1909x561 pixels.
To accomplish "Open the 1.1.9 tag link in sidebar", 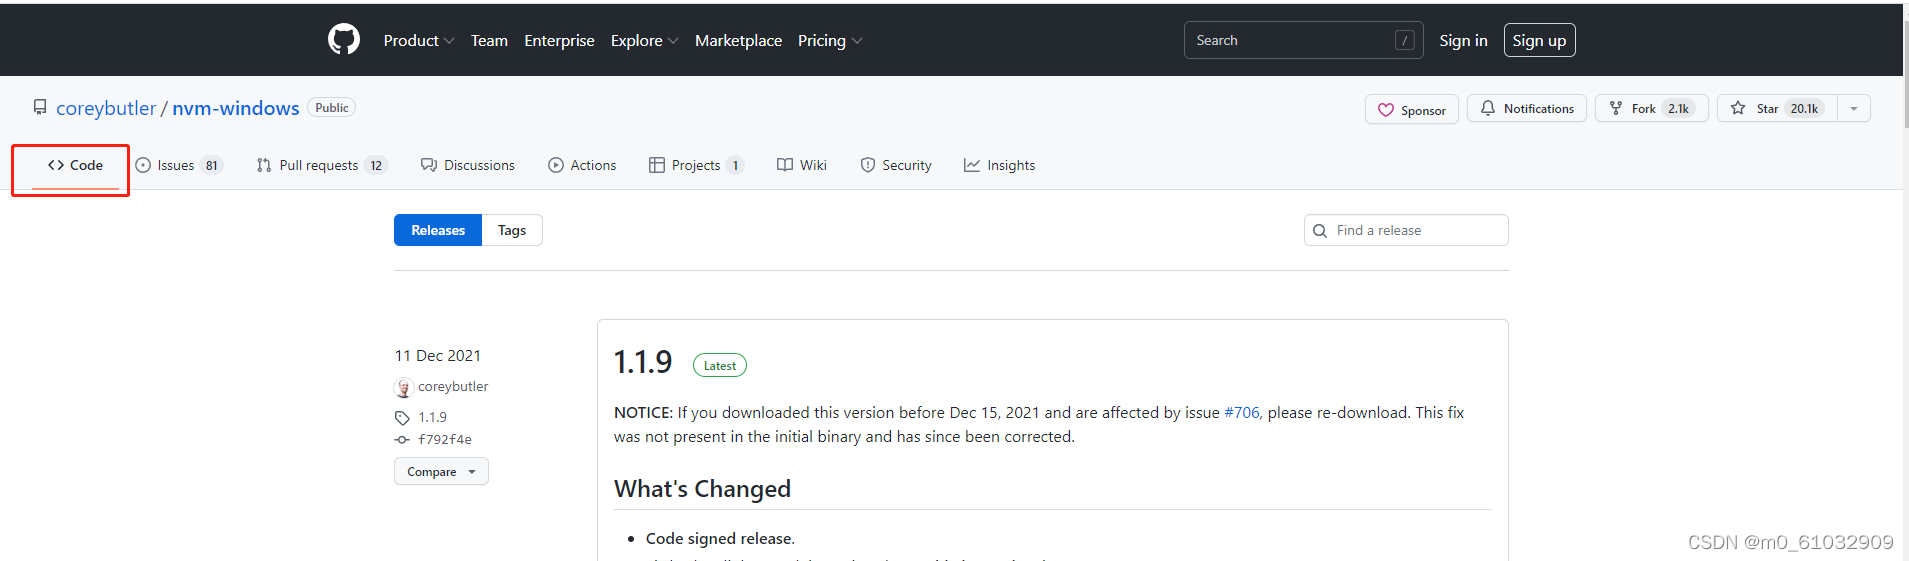I will (432, 417).
